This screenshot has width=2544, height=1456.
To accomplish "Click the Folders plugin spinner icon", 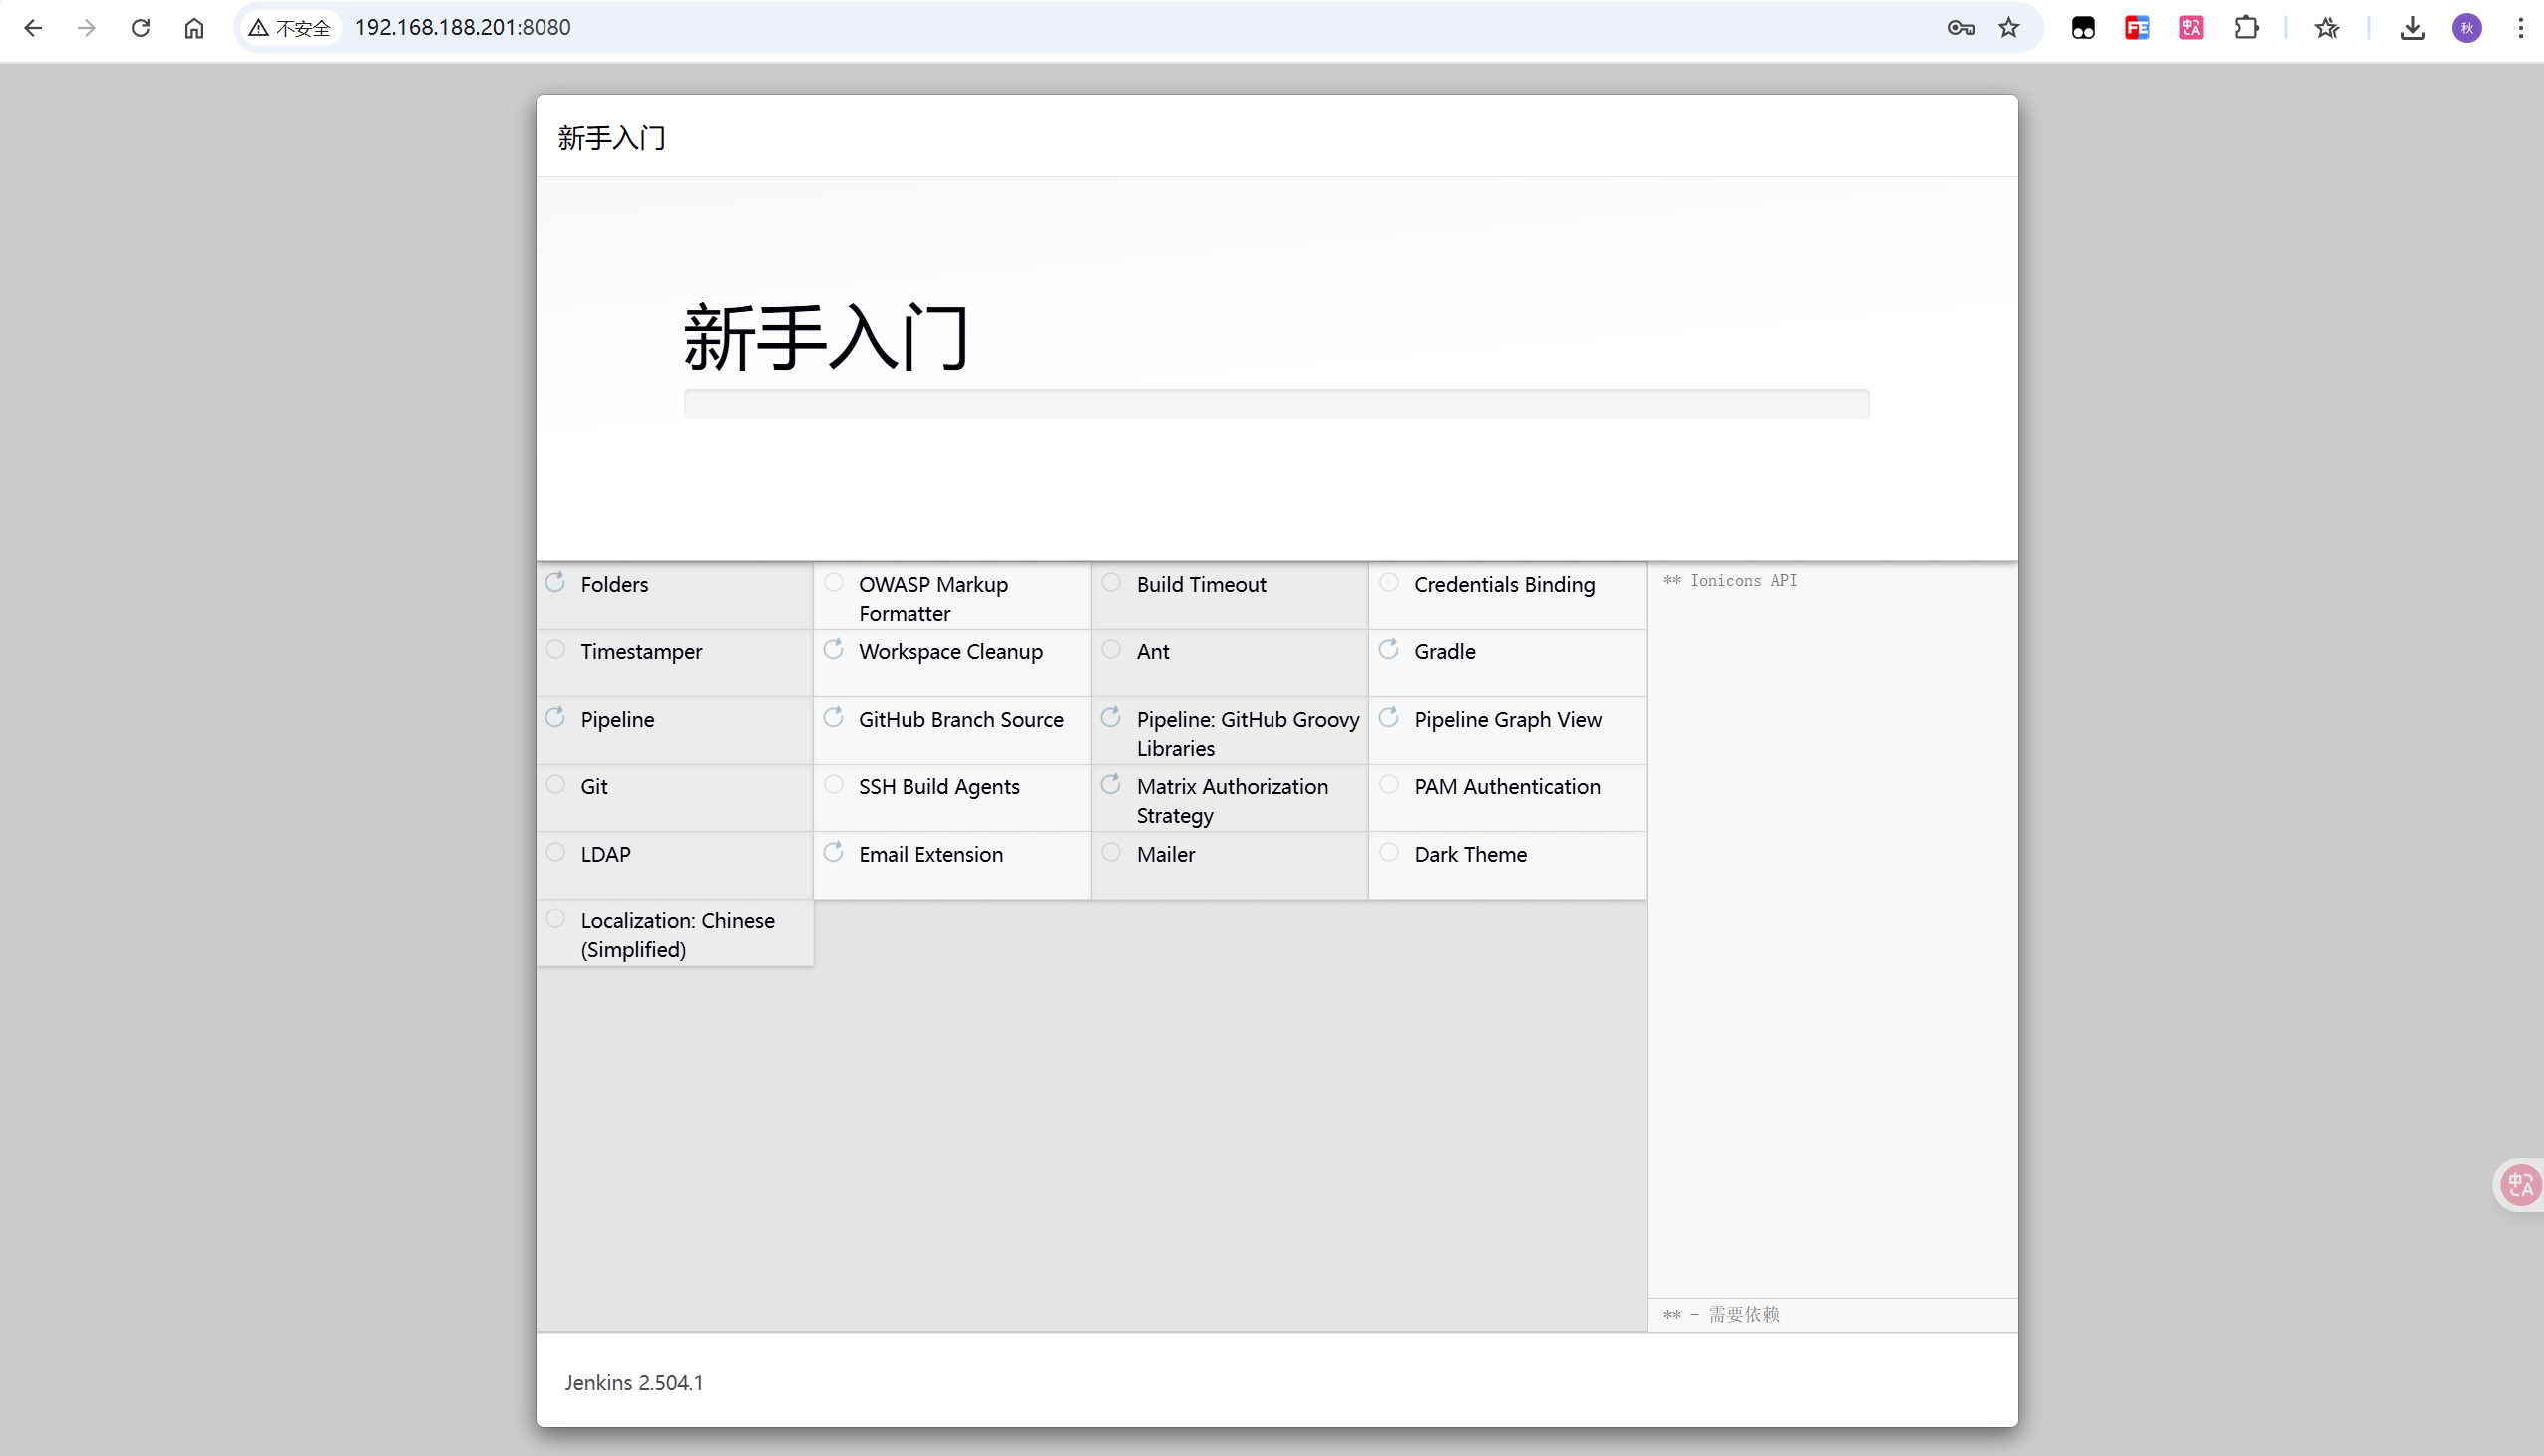I will pos(556,582).
